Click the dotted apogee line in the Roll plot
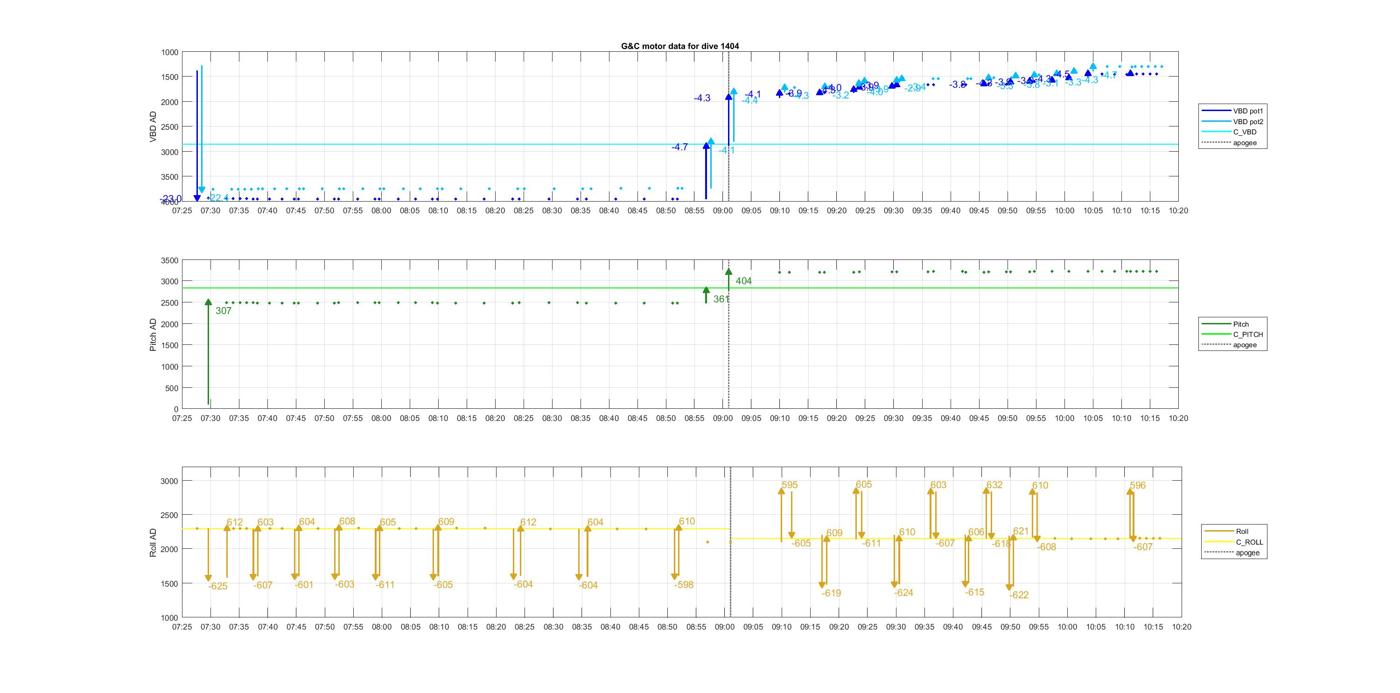The image size is (1400, 693). click(x=731, y=540)
